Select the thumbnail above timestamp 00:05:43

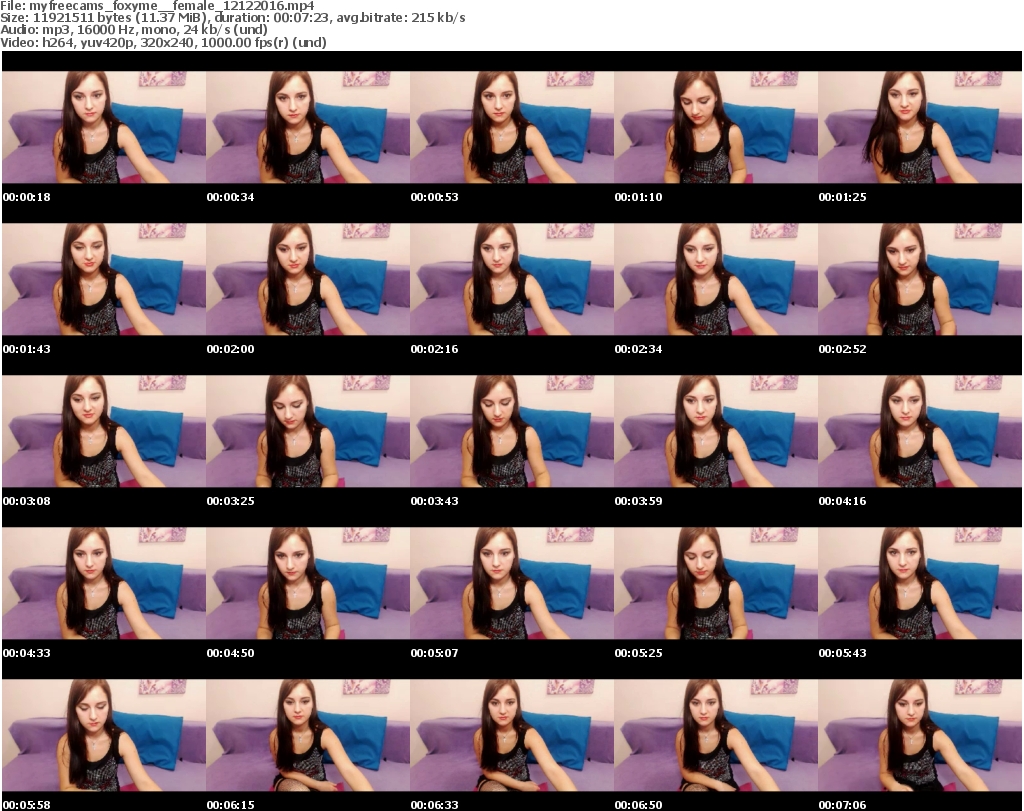coord(920,583)
